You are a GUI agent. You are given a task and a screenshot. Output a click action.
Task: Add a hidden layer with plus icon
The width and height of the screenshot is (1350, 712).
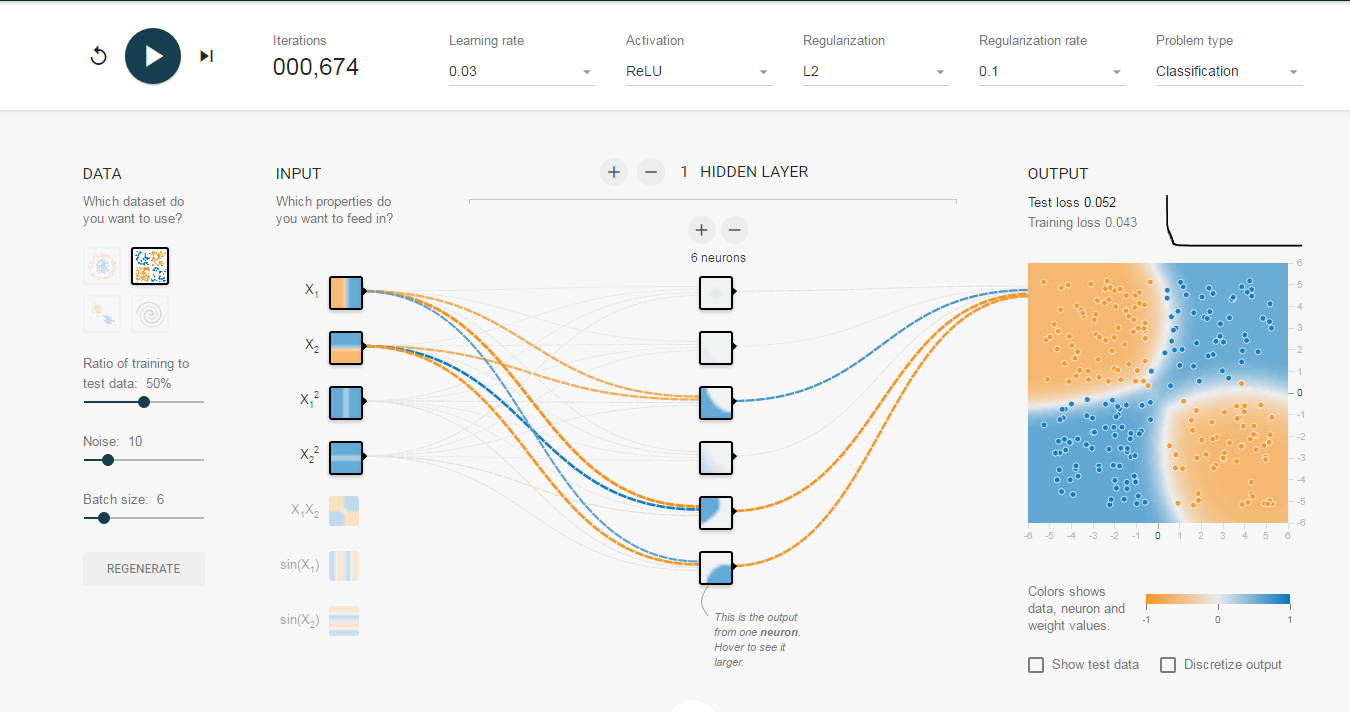point(614,172)
